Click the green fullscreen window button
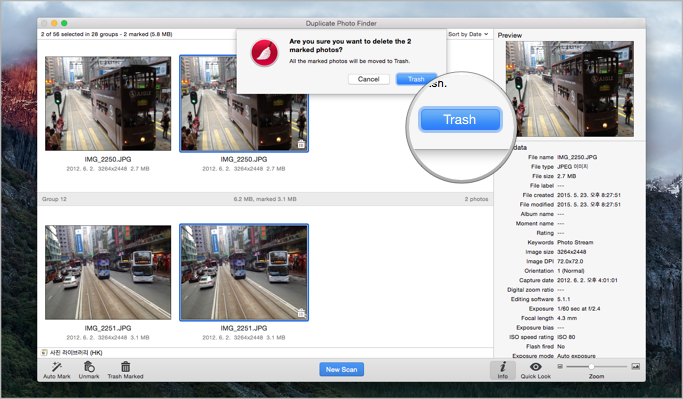Image resolution: width=683 pixels, height=399 pixels. (x=64, y=23)
